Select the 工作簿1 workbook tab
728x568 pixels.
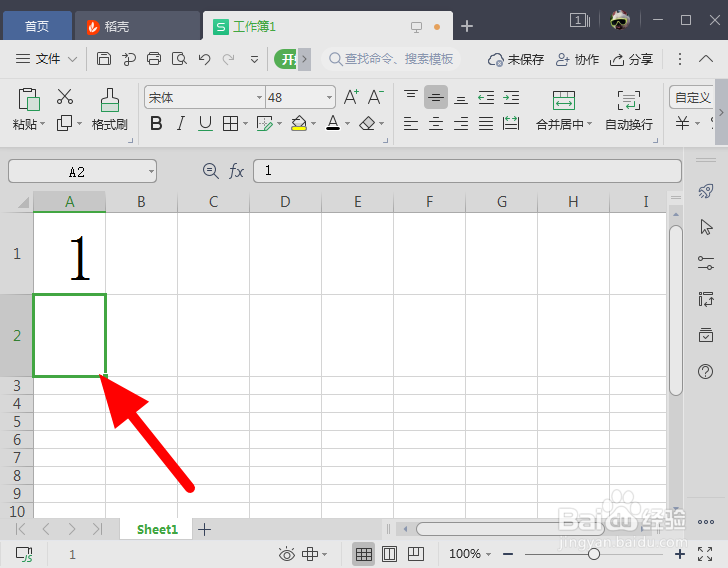tap(327, 26)
